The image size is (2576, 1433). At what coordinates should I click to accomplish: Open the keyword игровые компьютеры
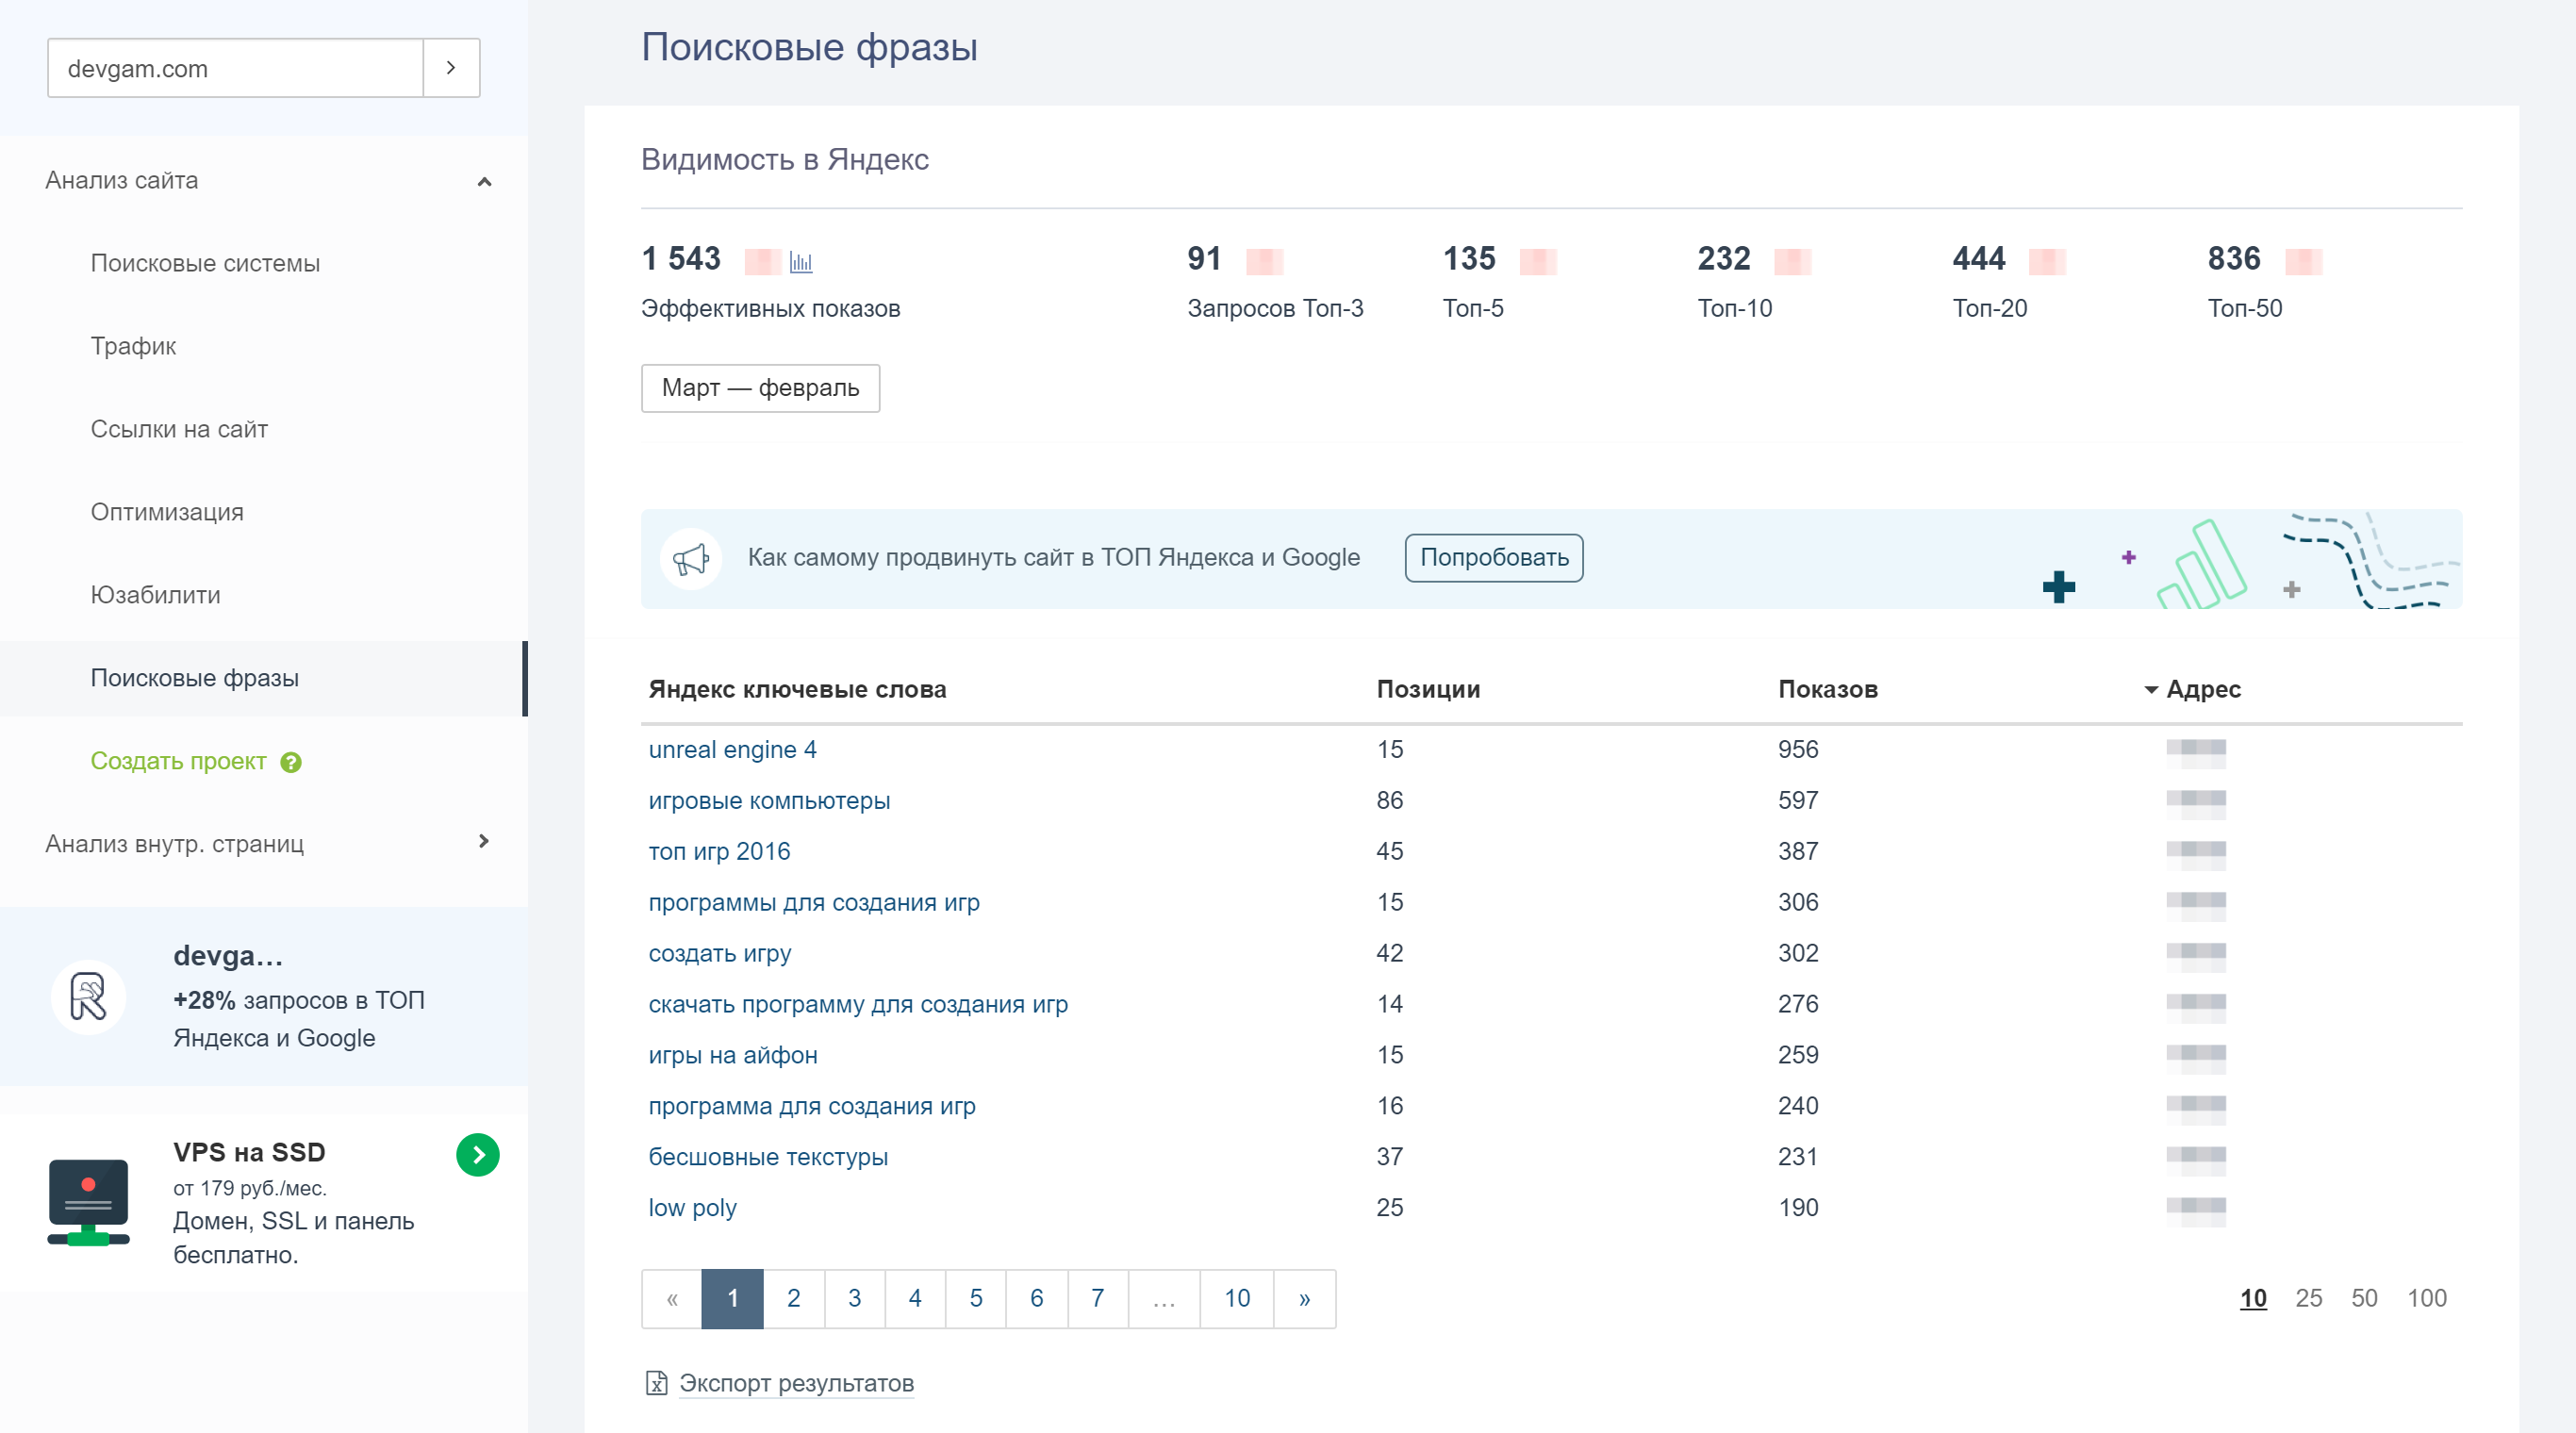[769, 801]
